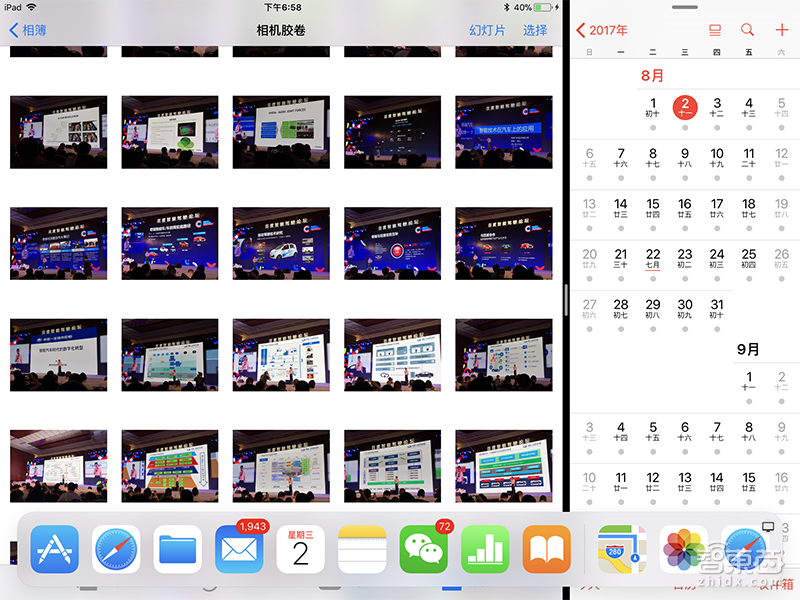
Task: Open the Stocks app from the dock
Action: (x=485, y=548)
